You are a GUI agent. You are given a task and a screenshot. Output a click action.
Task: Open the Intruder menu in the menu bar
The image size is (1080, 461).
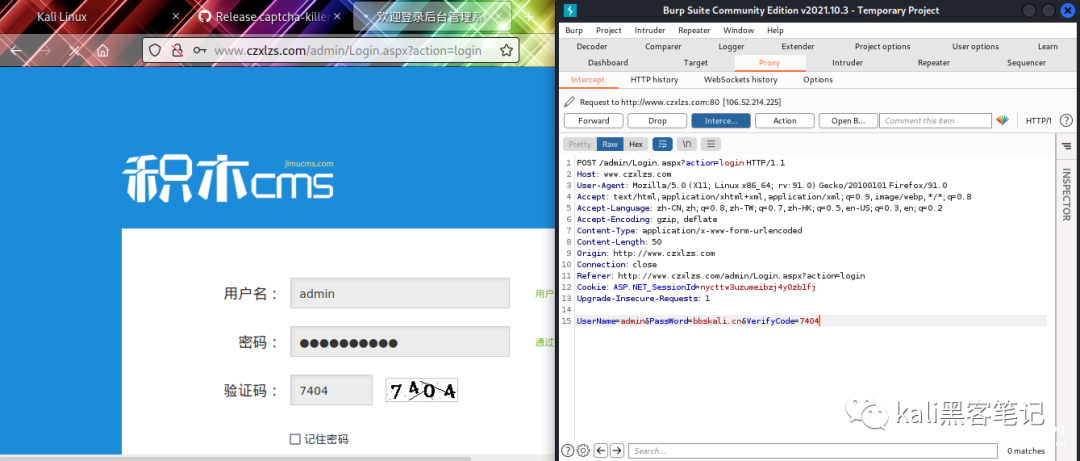[x=650, y=30]
